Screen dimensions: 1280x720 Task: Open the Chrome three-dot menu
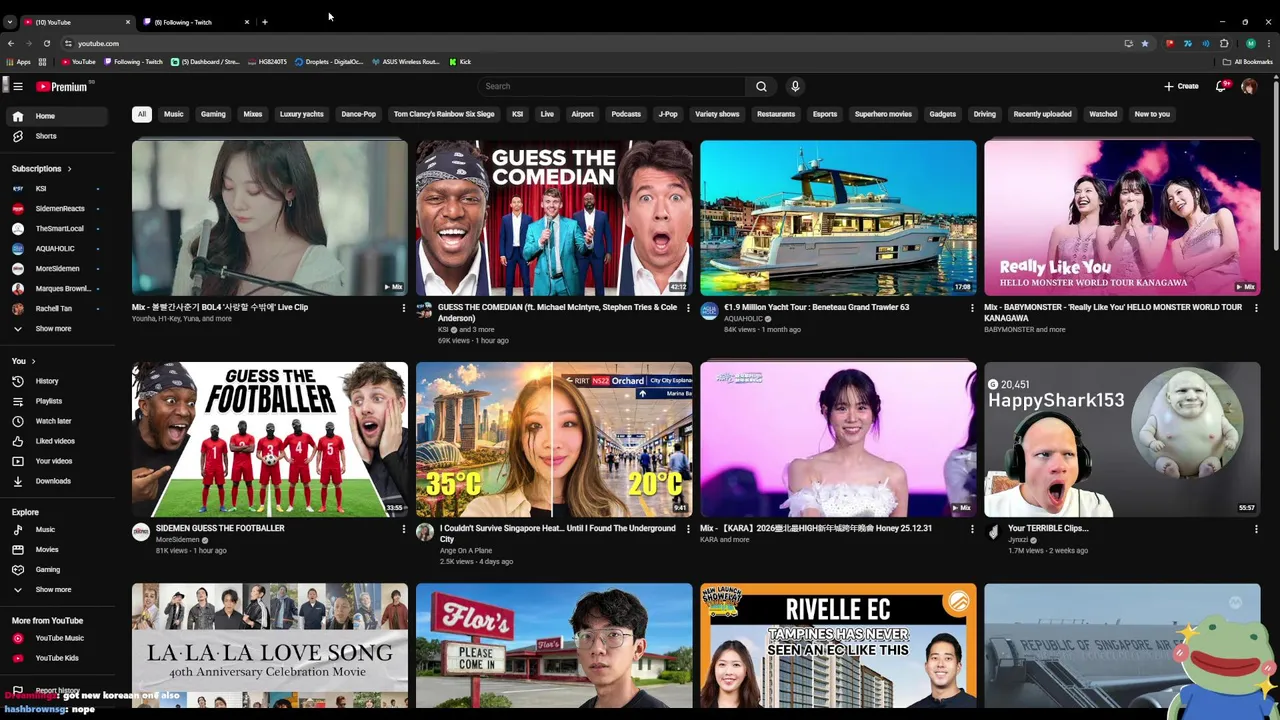point(1268,43)
